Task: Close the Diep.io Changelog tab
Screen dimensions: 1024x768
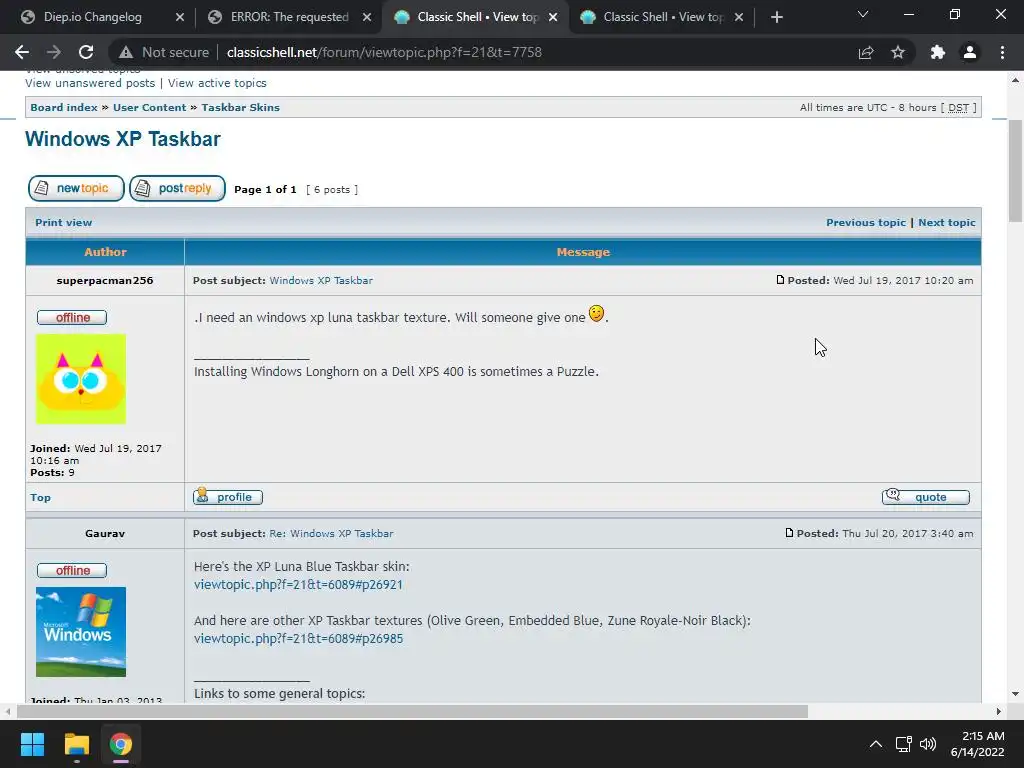Action: [180, 17]
